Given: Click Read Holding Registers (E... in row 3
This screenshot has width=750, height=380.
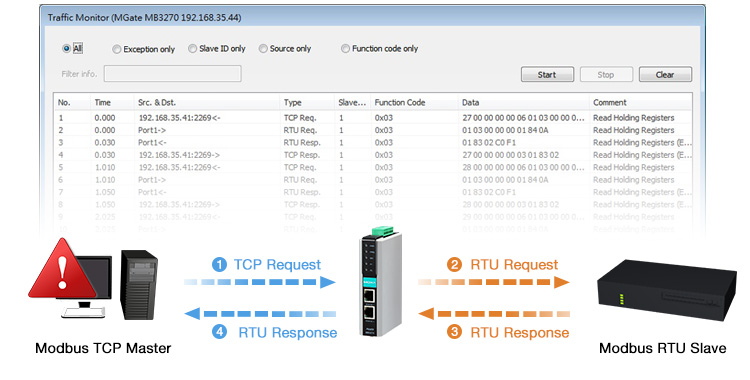Looking at the screenshot, I should [x=642, y=143].
